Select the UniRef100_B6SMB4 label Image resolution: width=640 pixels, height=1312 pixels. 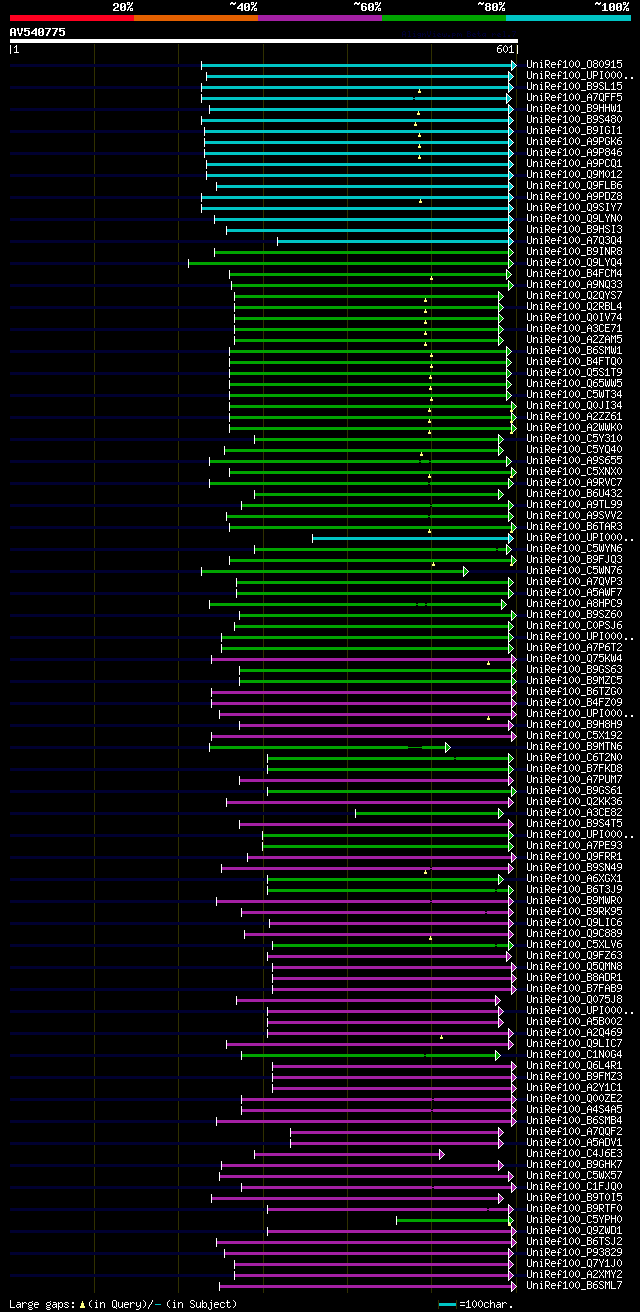click(574, 1120)
